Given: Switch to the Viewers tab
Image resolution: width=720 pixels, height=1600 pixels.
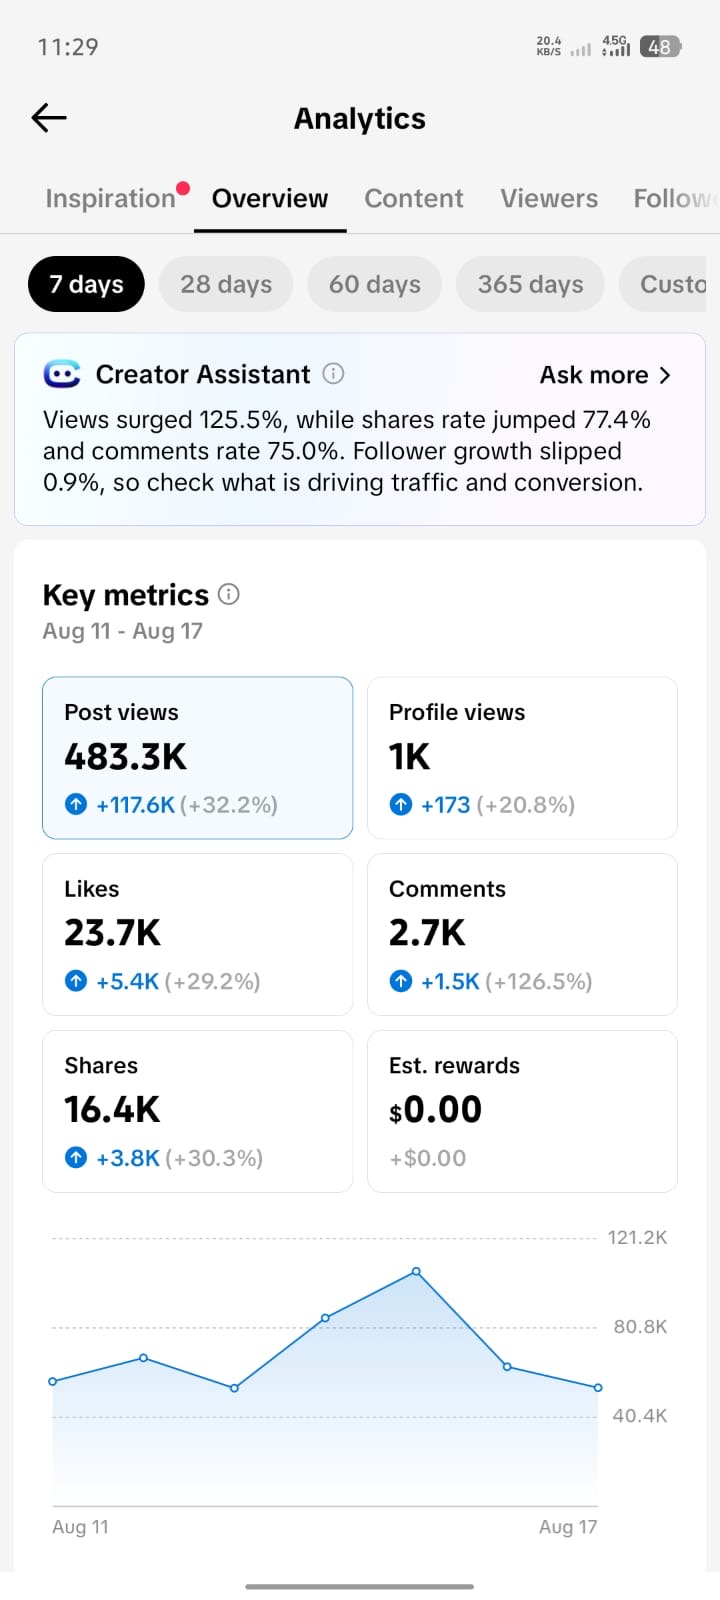Looking at the screenshot, I should [x=549, y=198].
